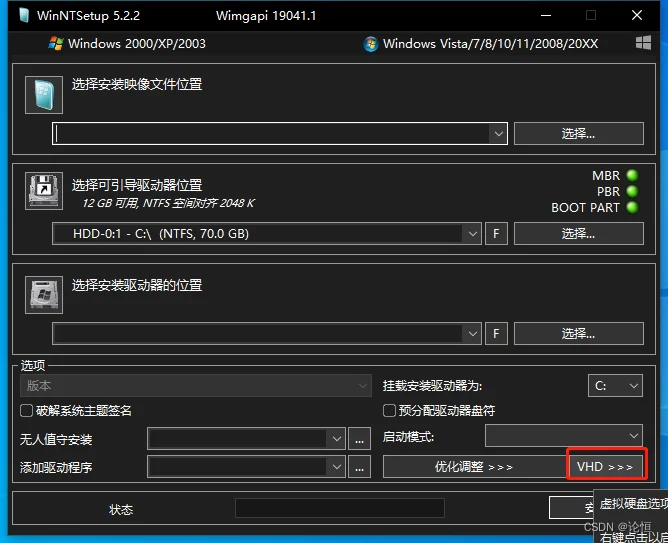668x543 pixels.
Task: Click 选择... button for boot drive
Action: 579,233
